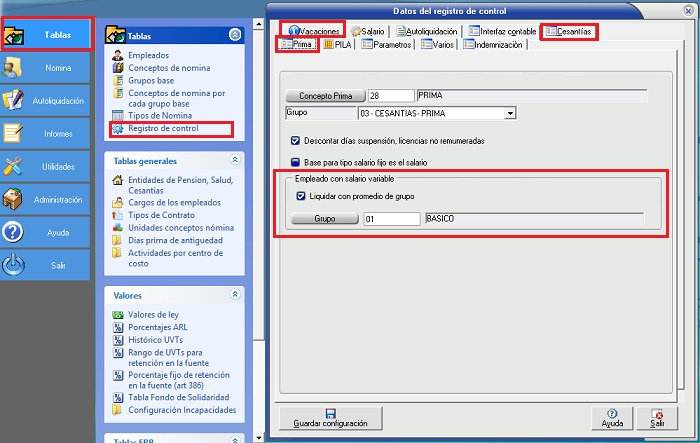This screenshot has height=443, width=700.
Task: Collapse the Tablas generales panel
Action: [235, 159]
